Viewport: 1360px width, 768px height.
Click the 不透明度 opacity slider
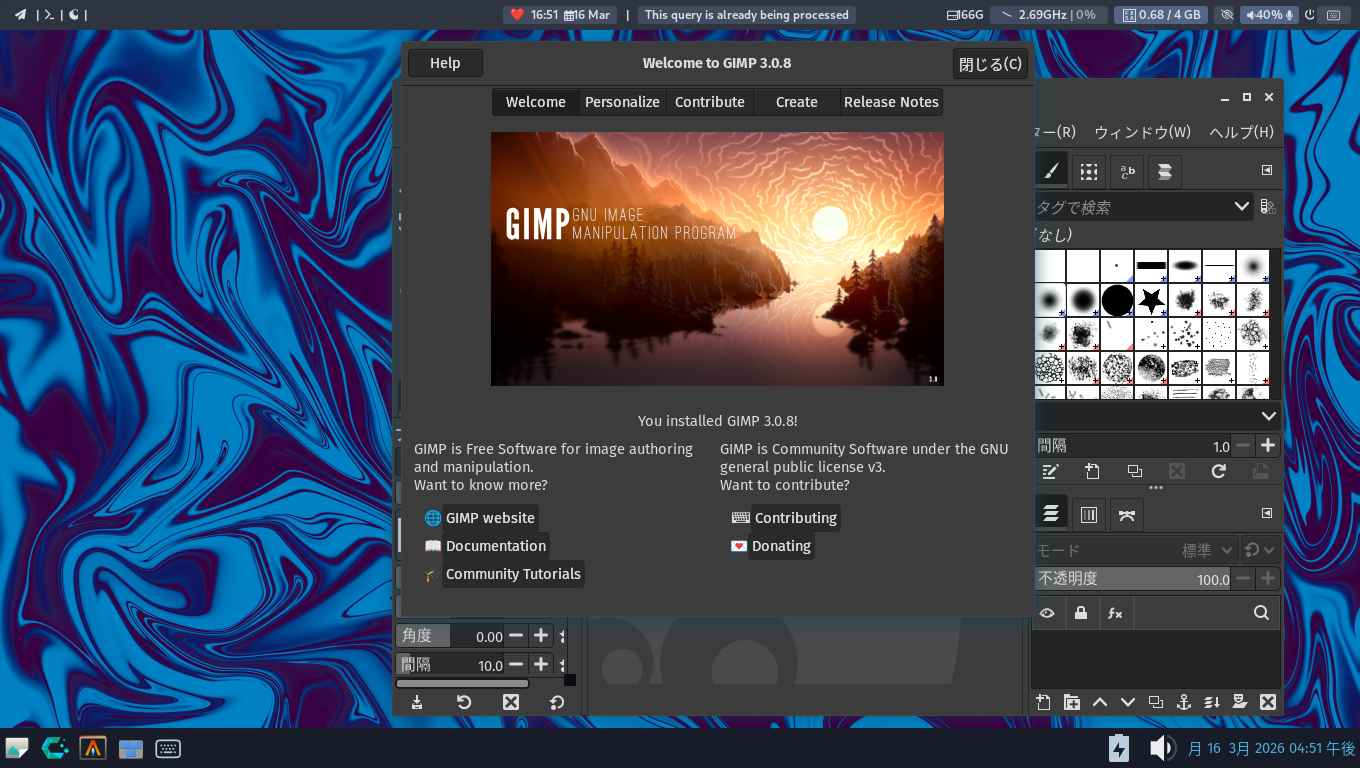click(1133, 579)
